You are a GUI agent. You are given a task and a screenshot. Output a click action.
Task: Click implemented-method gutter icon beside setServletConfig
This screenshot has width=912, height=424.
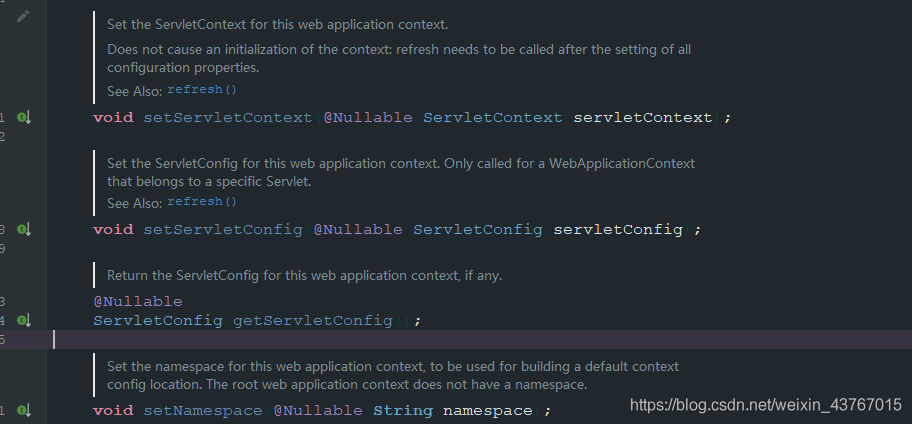click(24, 230)
